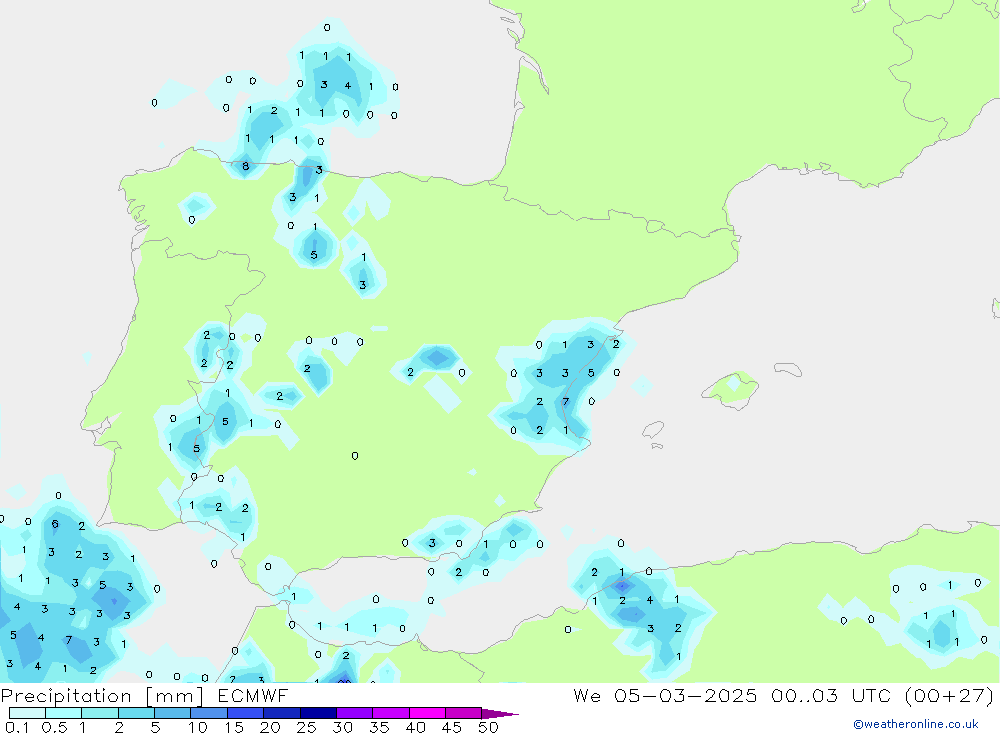
Task: Click the '30' legend scale label
Action: [x=343, y=727]
